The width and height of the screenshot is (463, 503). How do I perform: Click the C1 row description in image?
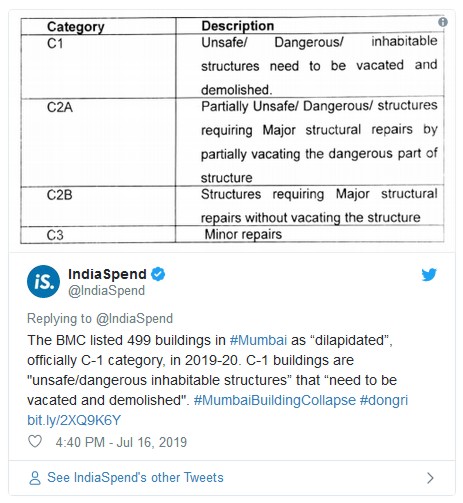pyautogui.click(x=319, y=66)
